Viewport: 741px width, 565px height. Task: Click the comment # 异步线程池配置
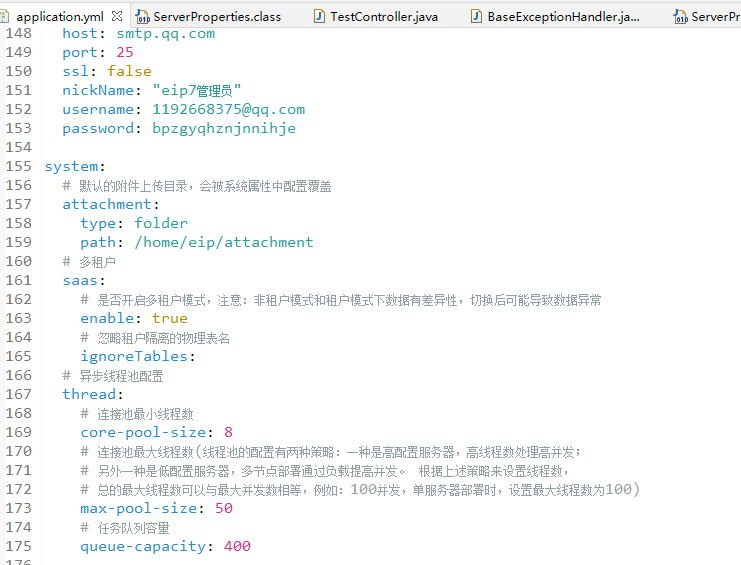(113, 376)
